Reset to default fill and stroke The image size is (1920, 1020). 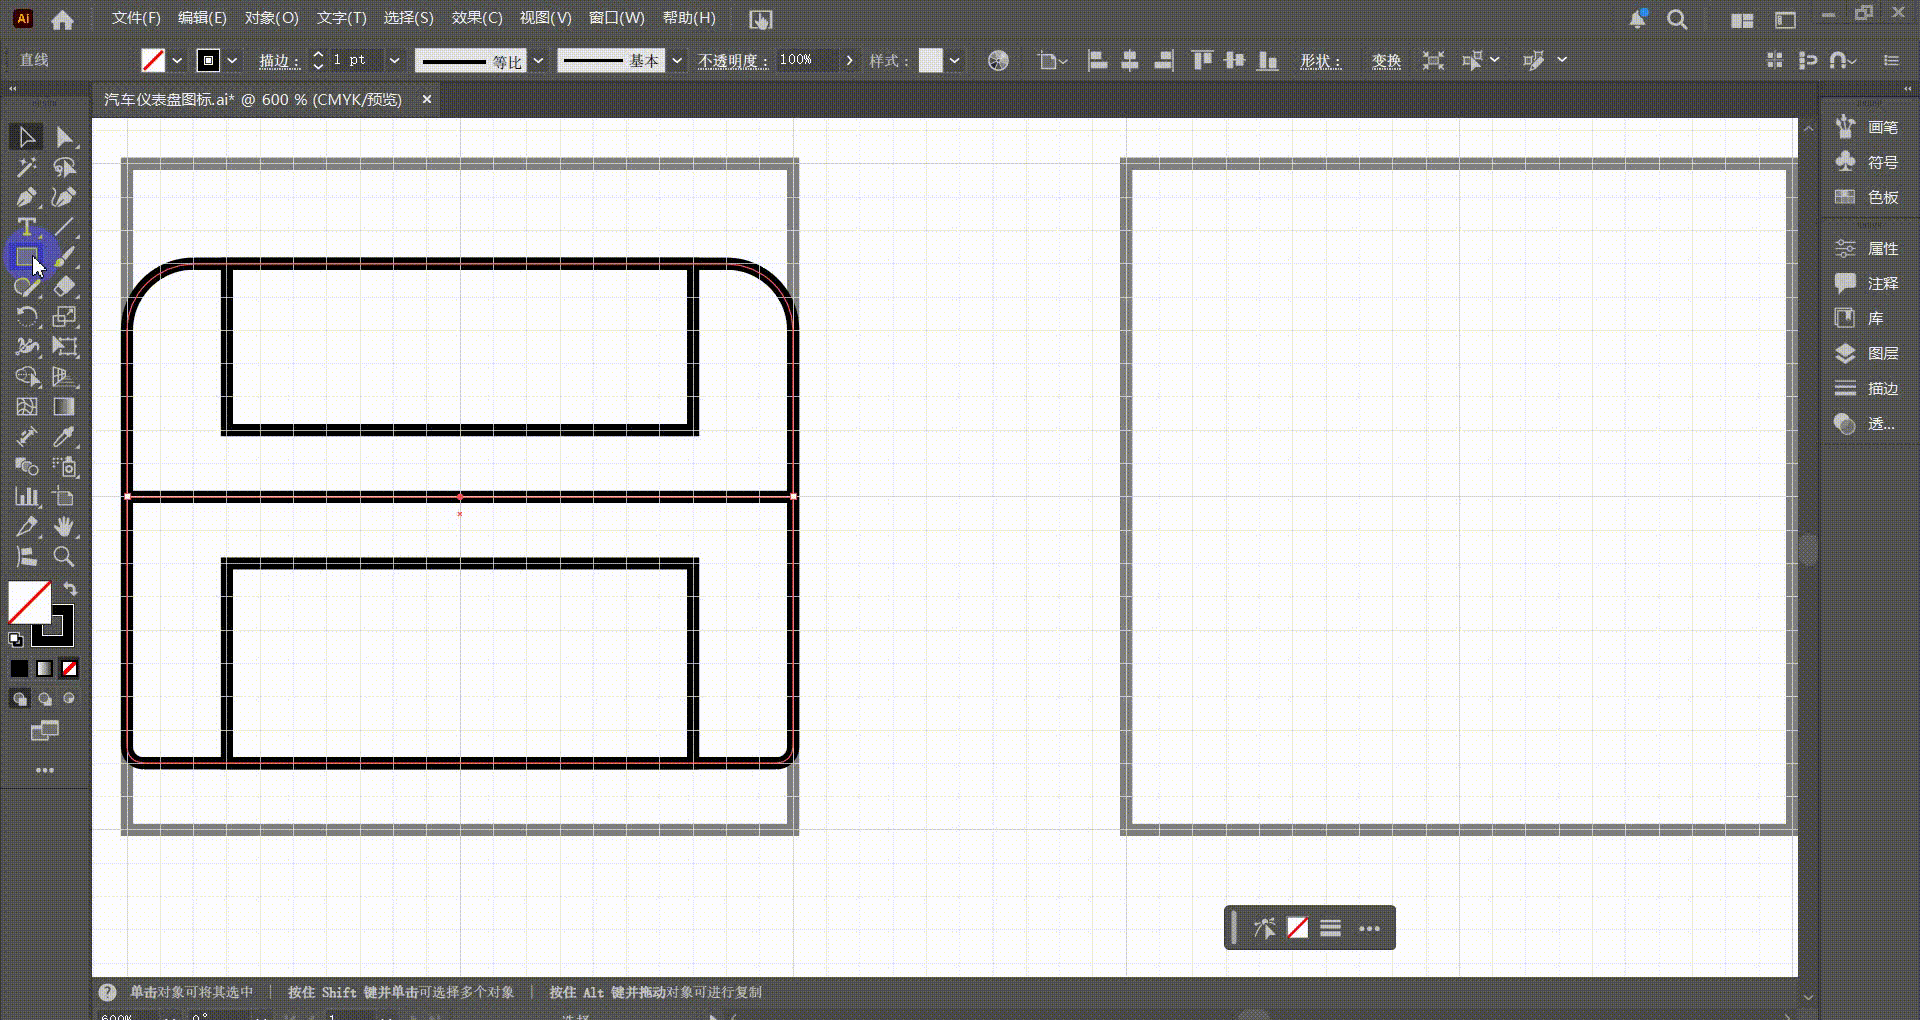16,640
